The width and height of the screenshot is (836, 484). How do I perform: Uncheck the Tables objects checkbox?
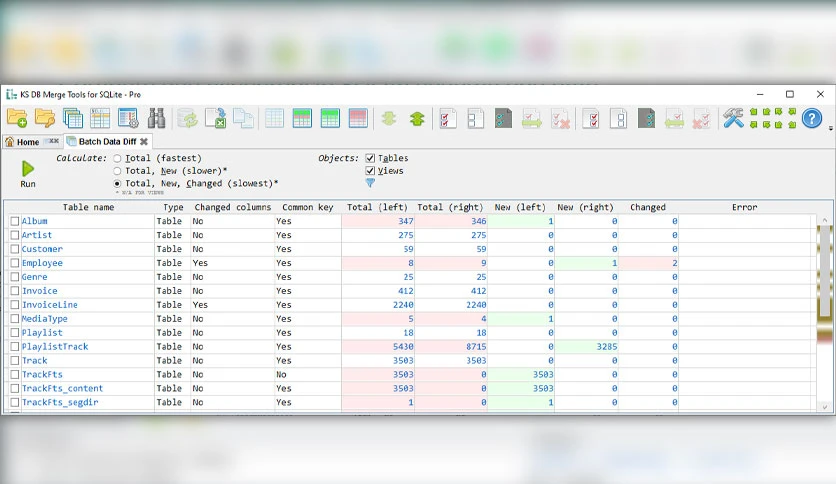[x=370, y=158]
